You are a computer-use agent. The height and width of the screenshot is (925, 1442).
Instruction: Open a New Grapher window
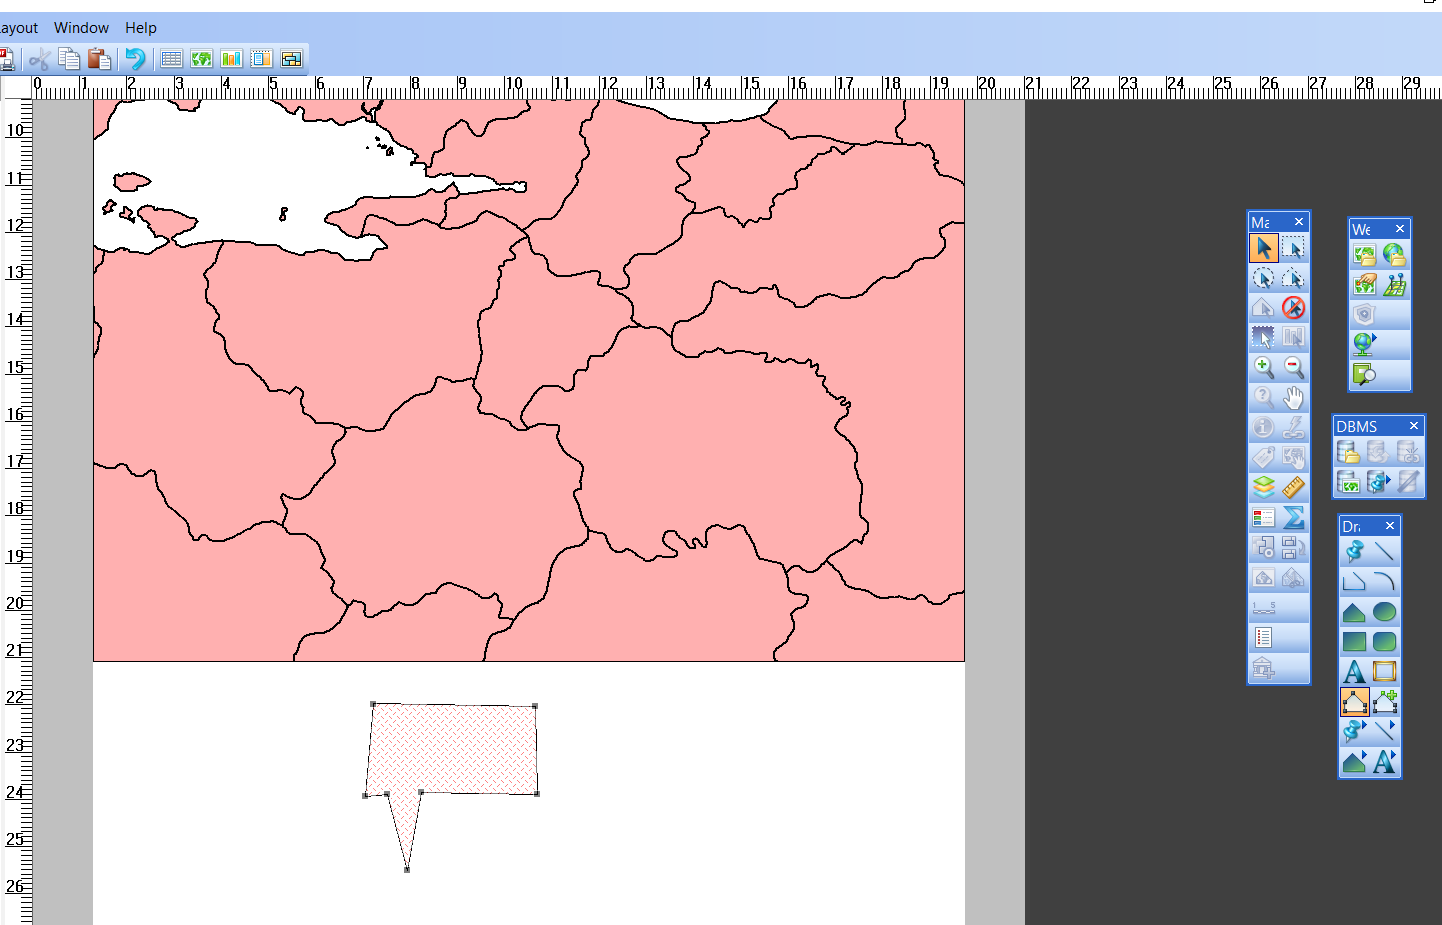[231, 59]
